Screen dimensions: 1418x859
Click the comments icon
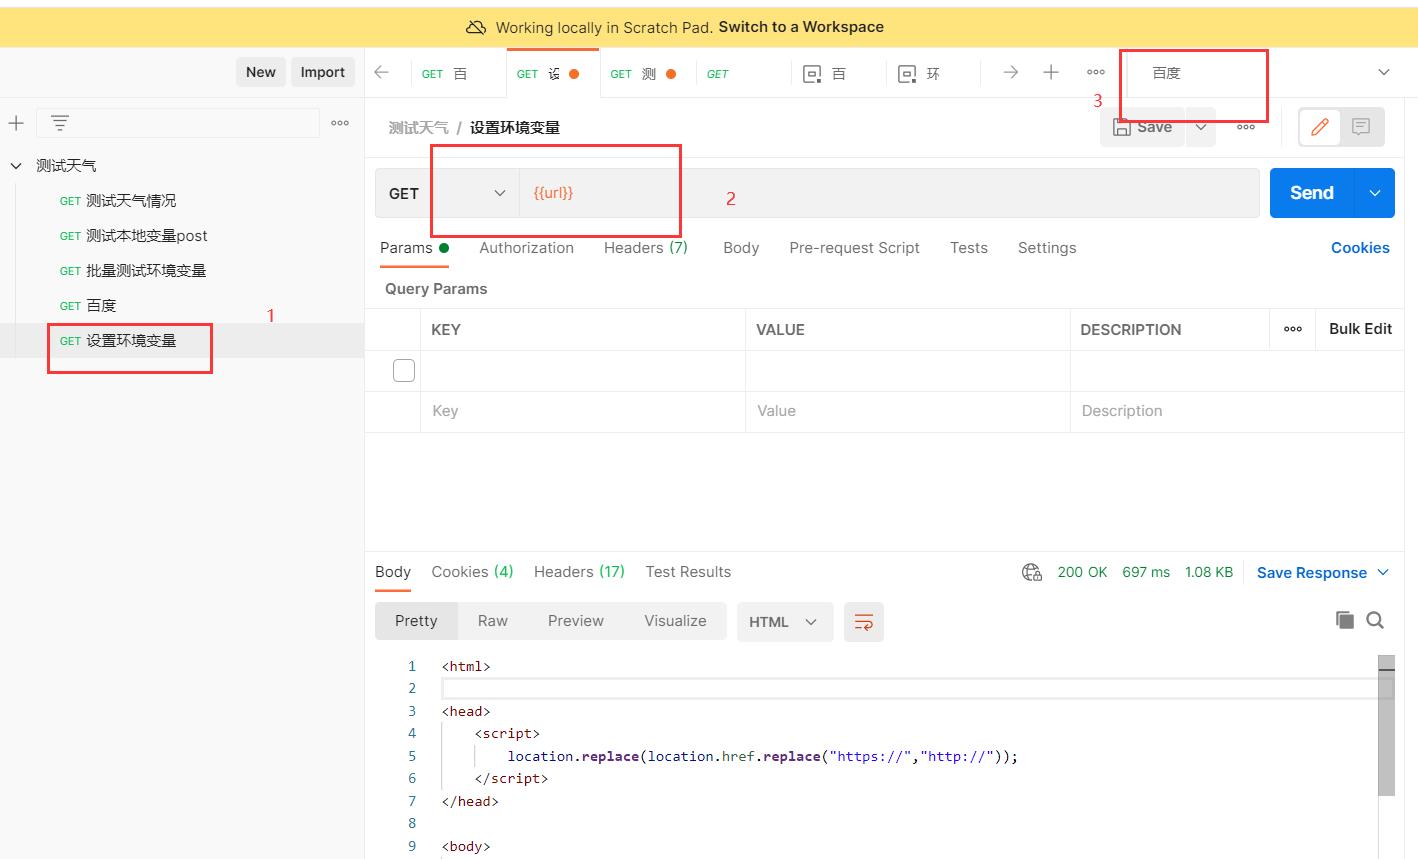pyautogui.click(x=1361, y=127)
